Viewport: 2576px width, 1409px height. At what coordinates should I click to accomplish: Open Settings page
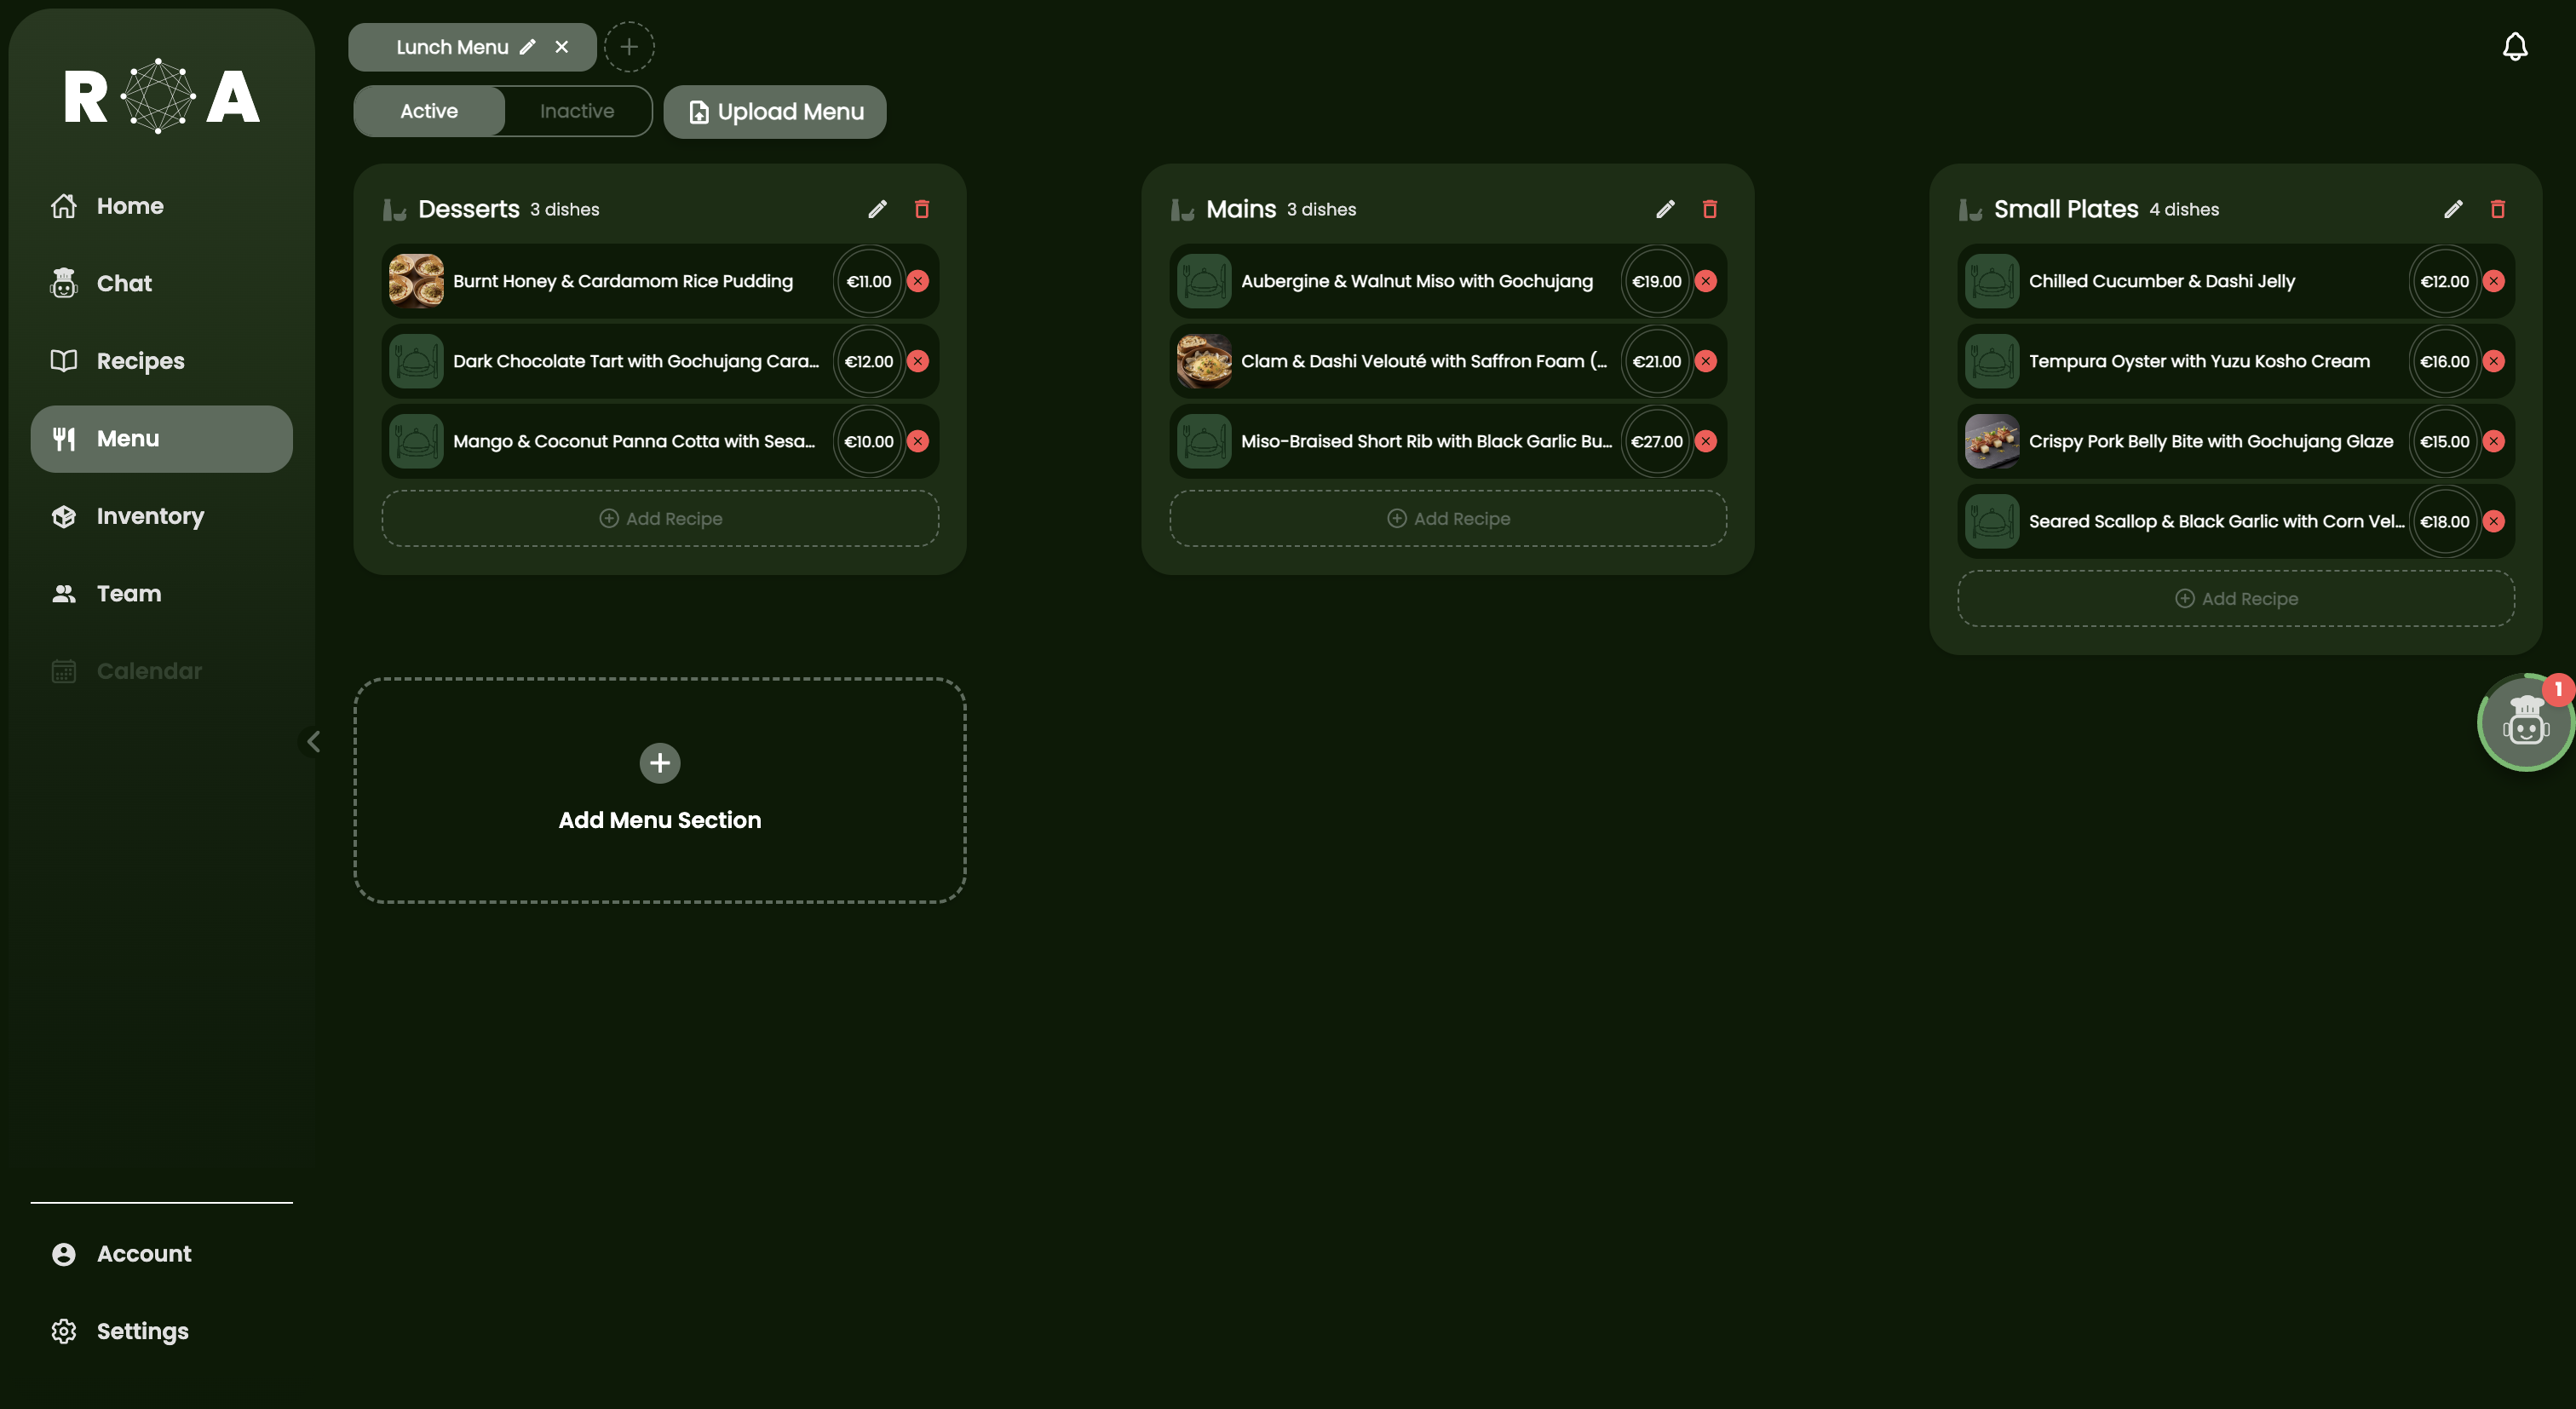click(x=161, y=1331)
